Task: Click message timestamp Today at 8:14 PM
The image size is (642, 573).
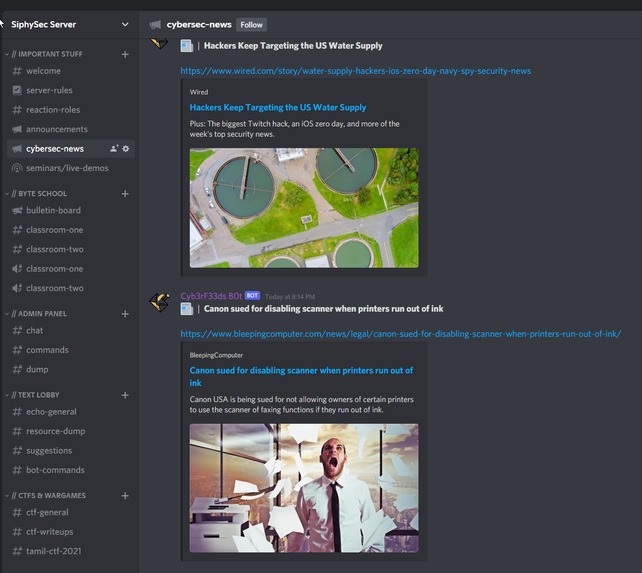Action: click(290, 297)
